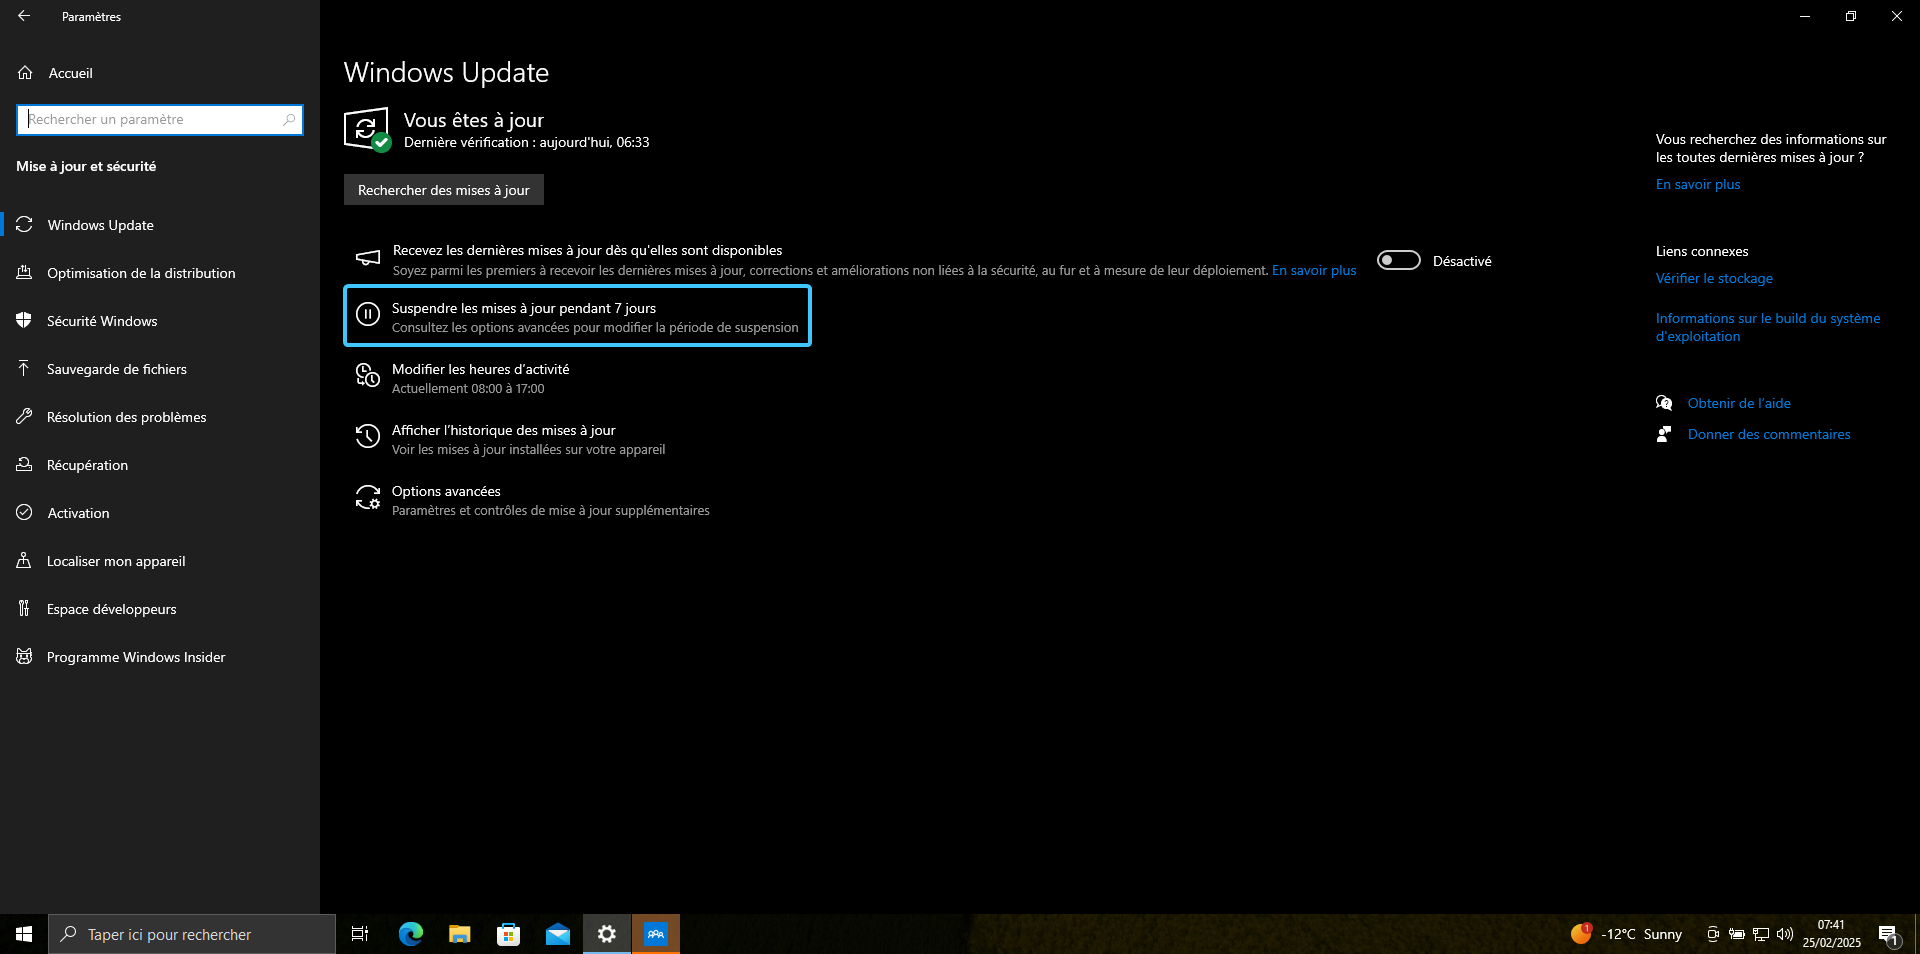Open Mail app from taskbar
Image resolution: width=1920 pixels, height=954 pixels.
pyautogui.click(x=558, y=934)
